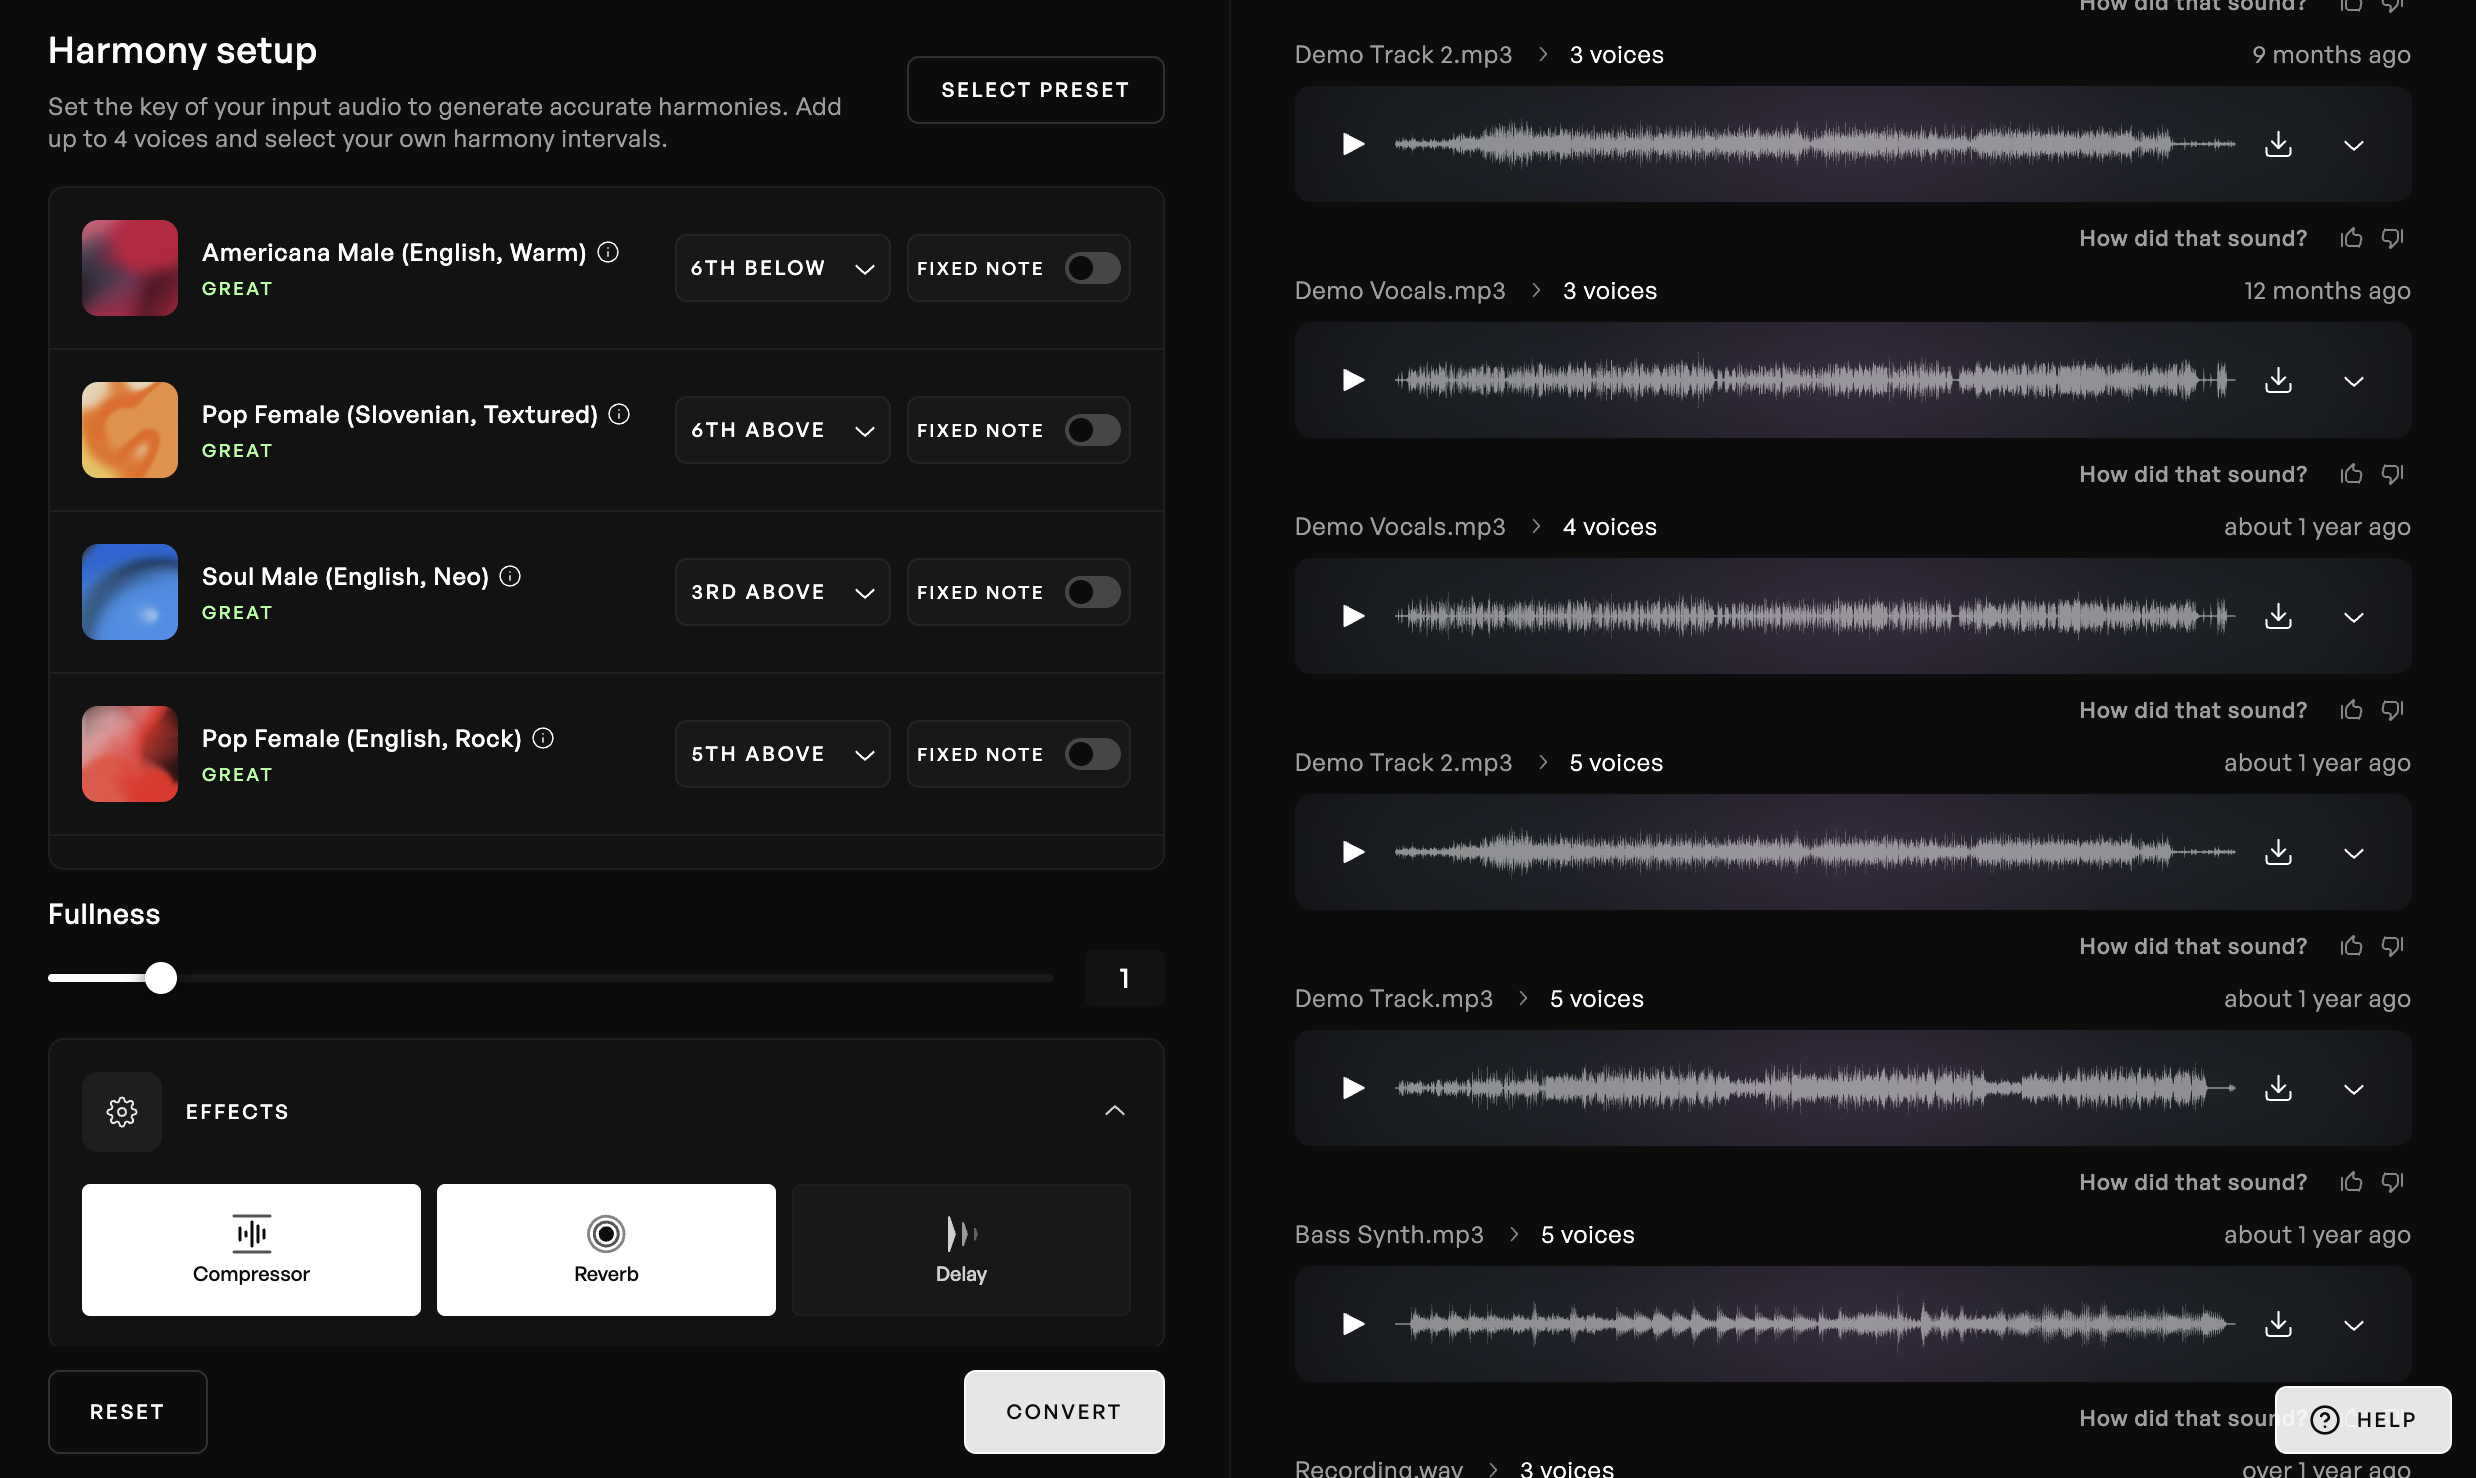
Task: Open the 3RD ABOVE interval dropdown
Action: (x=782, y=592)
